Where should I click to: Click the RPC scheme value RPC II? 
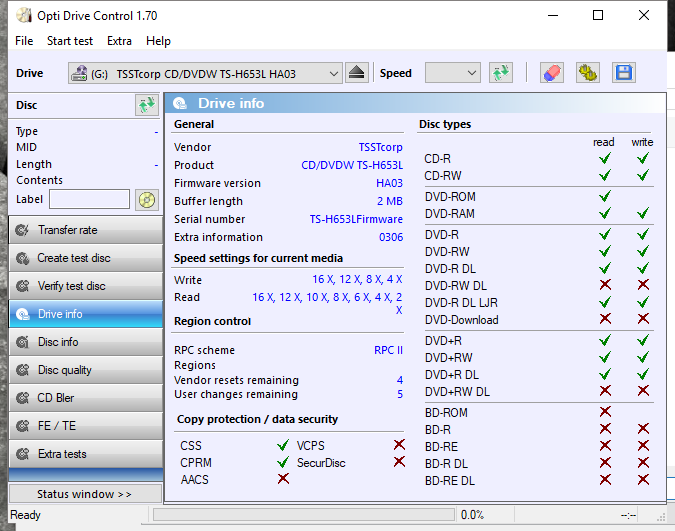pos(388,350)
